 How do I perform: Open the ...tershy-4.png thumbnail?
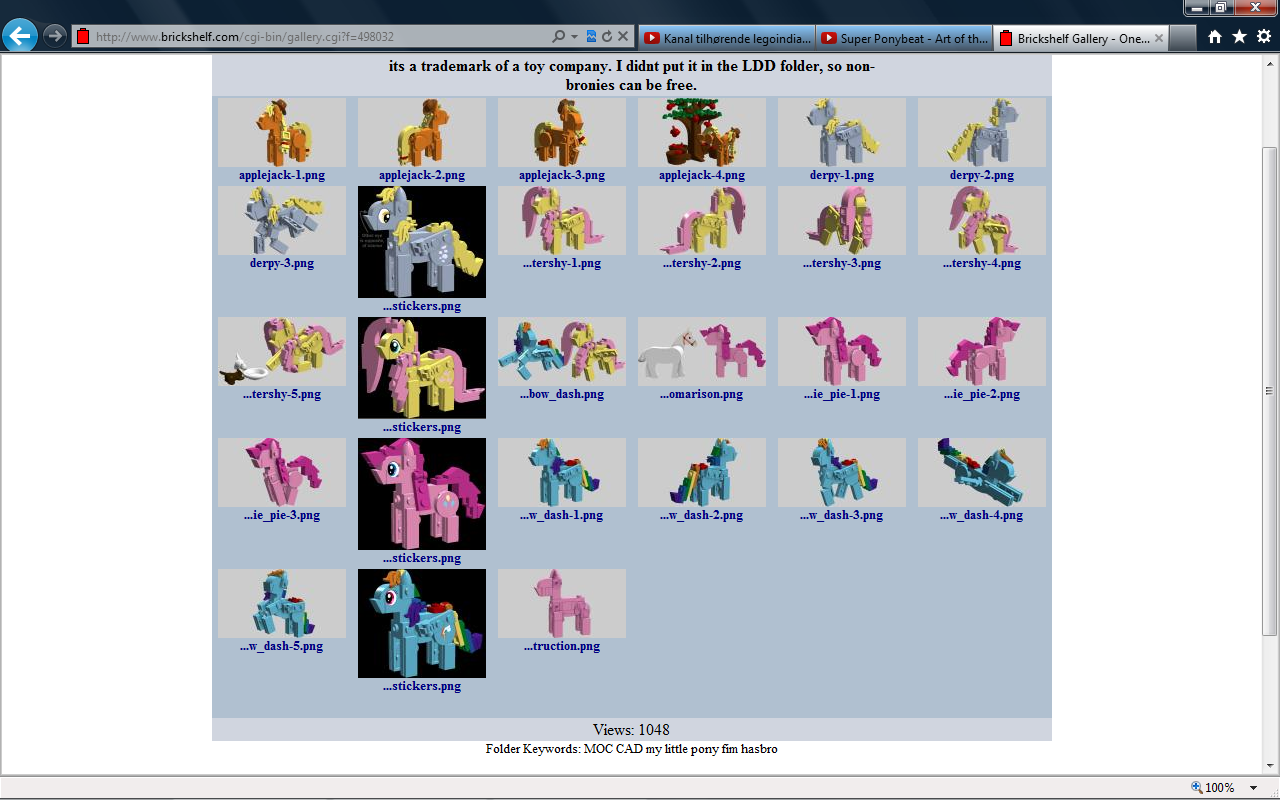[982, 220]
